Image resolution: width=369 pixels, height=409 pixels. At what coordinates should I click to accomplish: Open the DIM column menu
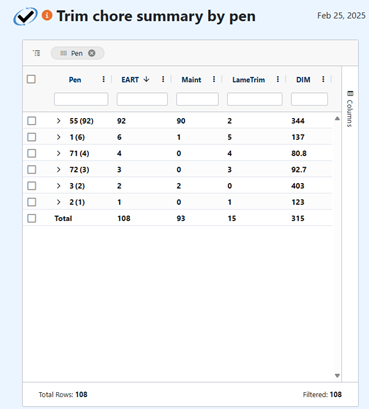[x=323, y=79]
